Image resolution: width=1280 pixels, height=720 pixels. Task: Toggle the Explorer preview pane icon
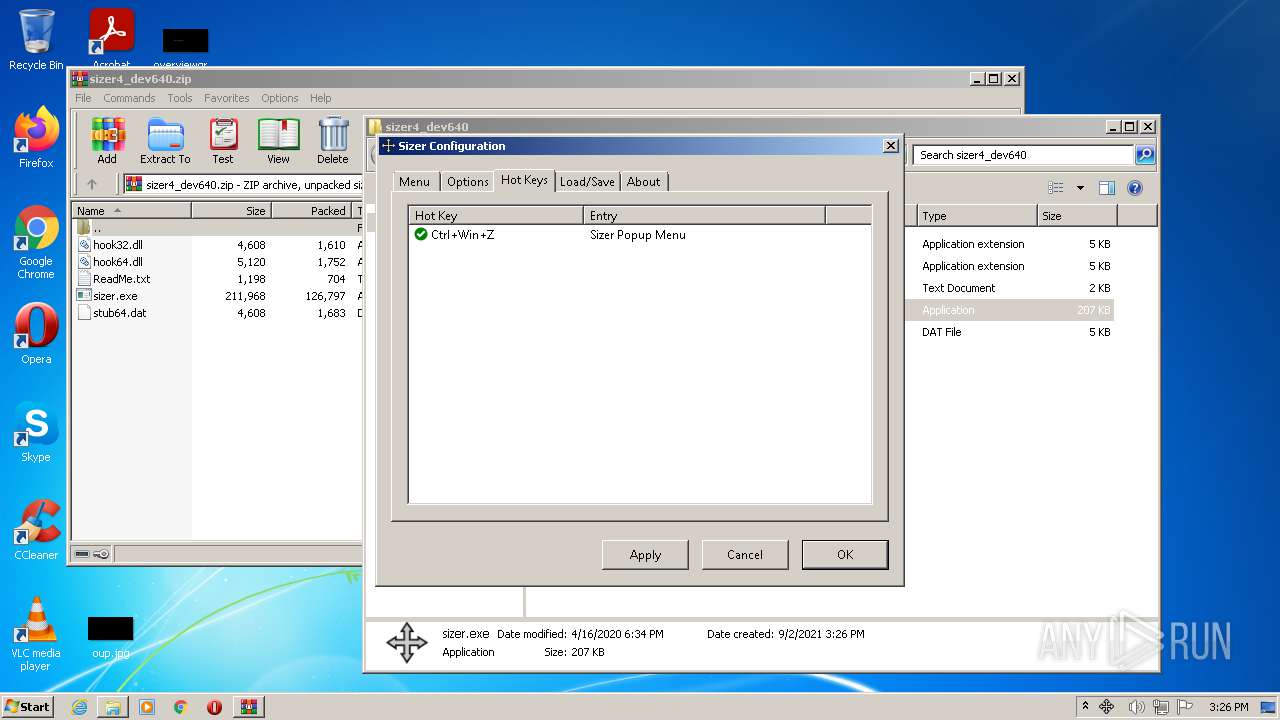point(1107,188)
